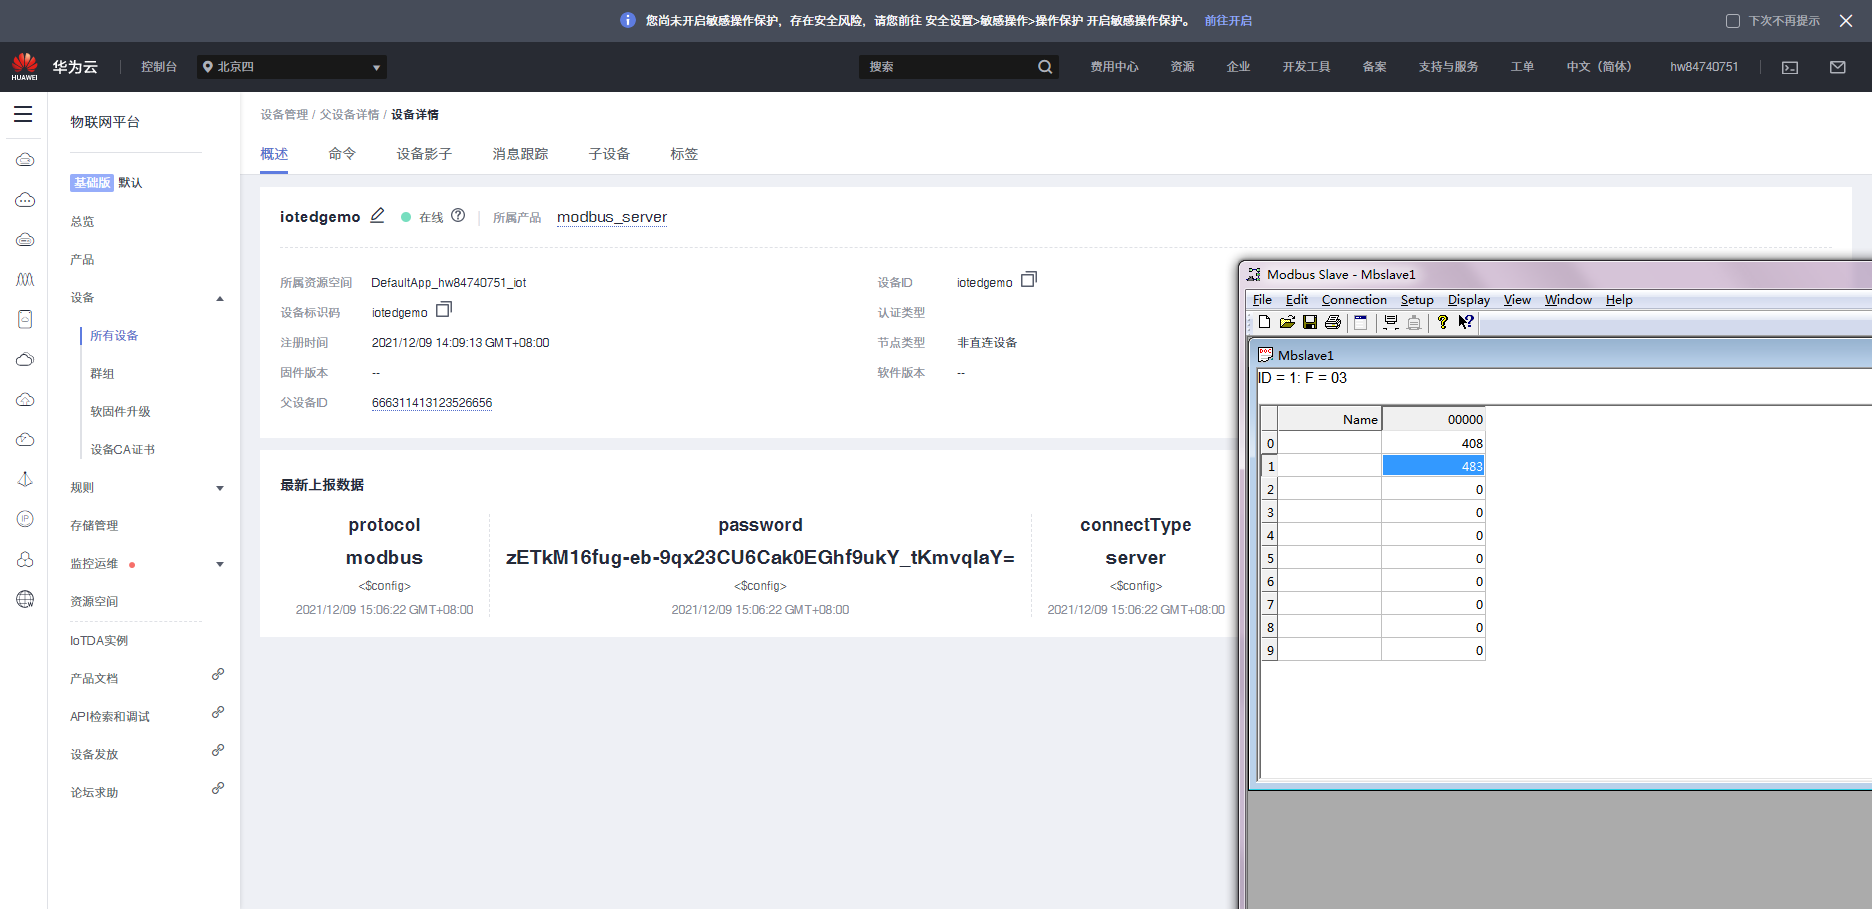Open the Setup menu in Modbus Slave

(1417, 300)
